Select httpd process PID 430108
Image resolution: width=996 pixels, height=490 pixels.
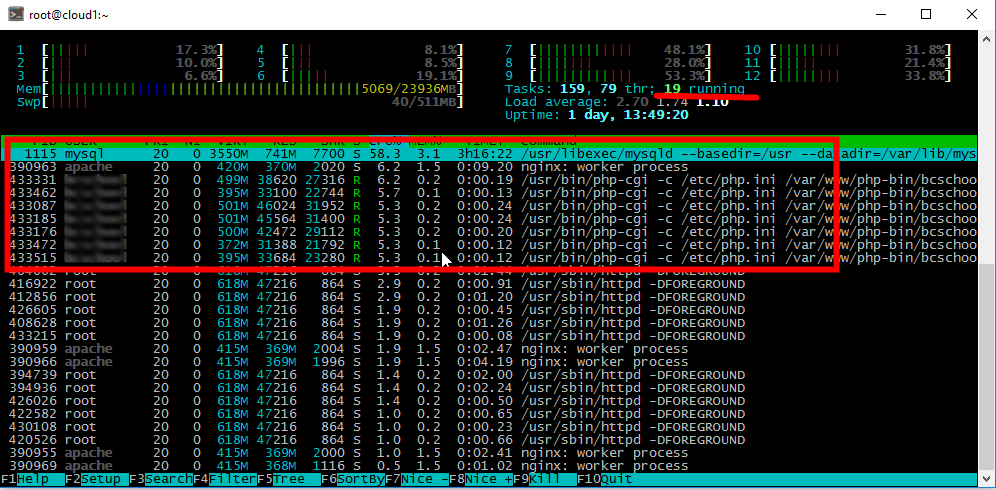coord(489,427)
